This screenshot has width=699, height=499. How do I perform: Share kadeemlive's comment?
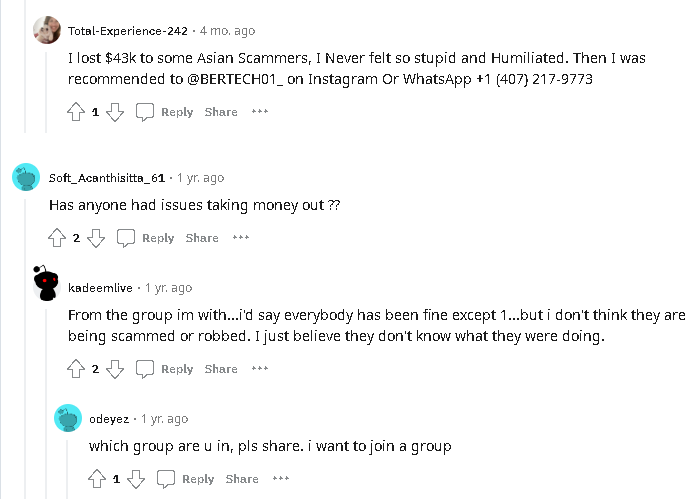221,369
